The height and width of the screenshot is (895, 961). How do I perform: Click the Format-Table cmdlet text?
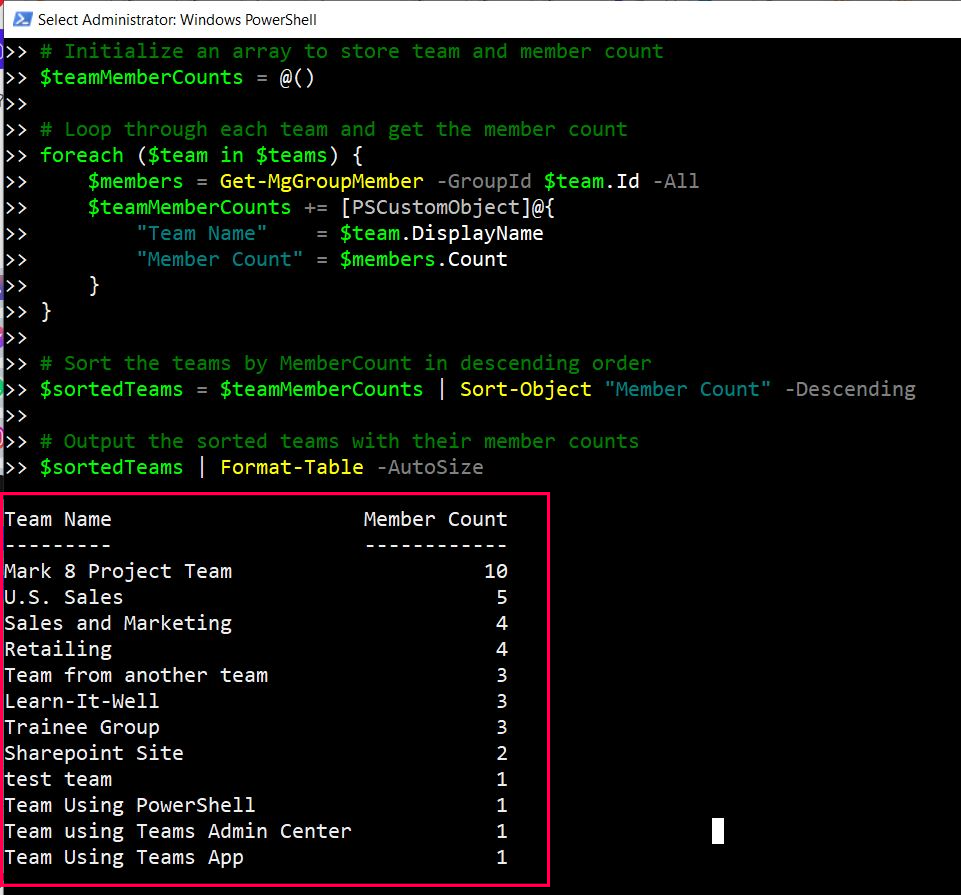(x=291, y=468)
